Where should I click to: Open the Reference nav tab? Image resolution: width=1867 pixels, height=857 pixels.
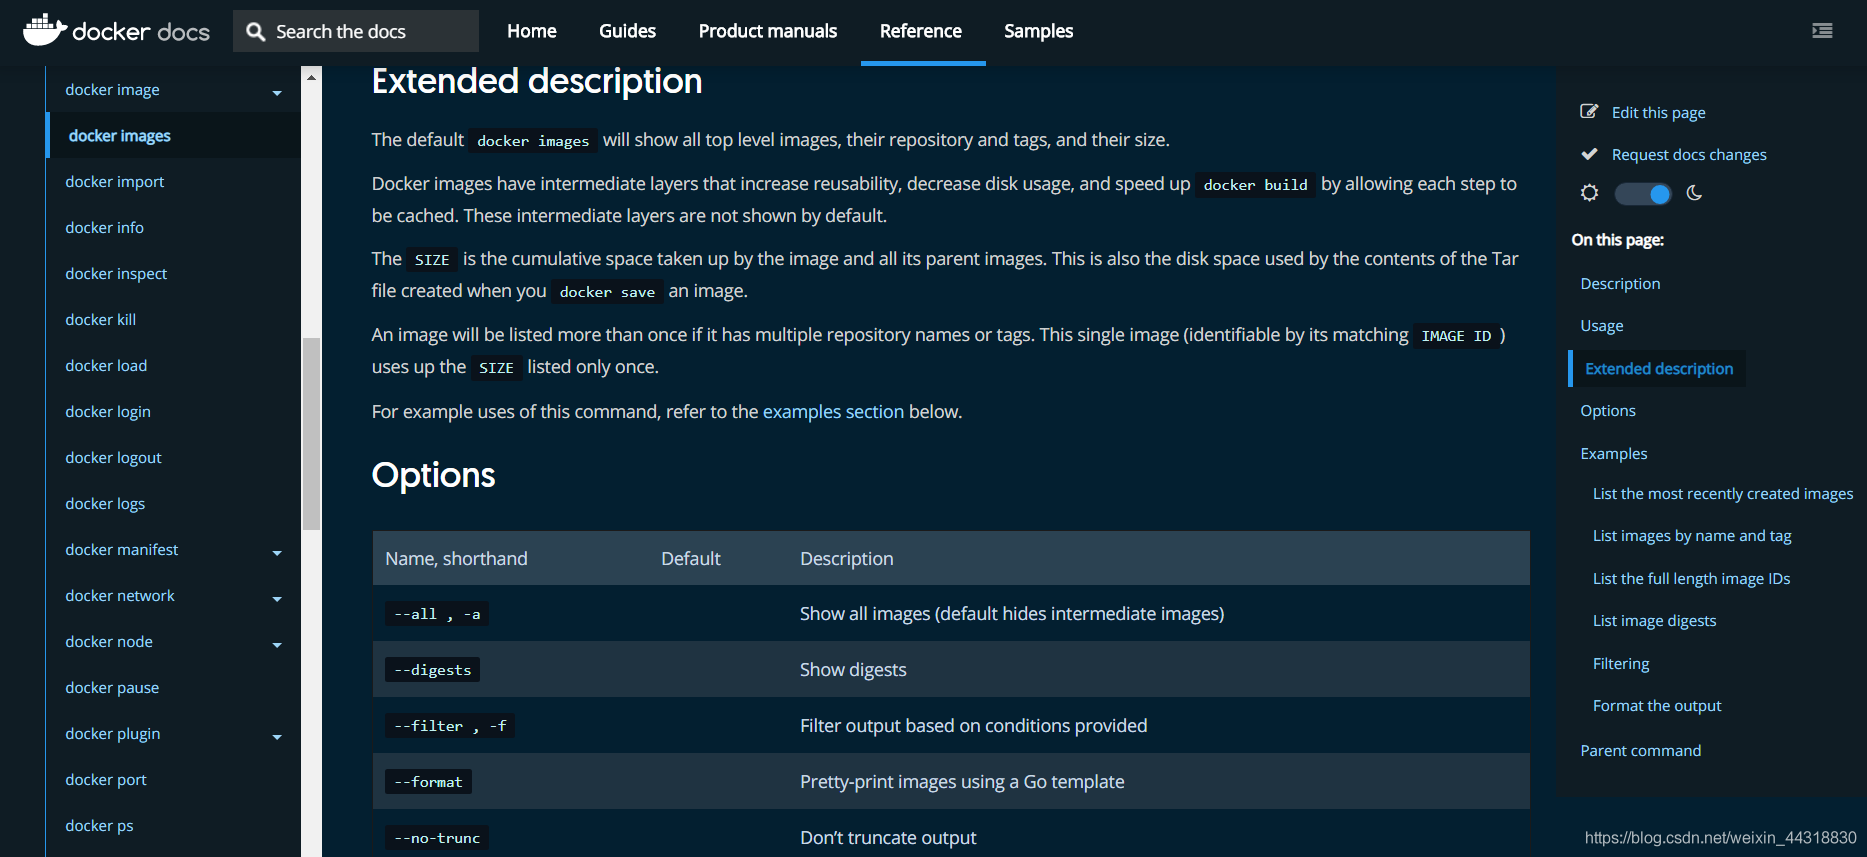921,31
